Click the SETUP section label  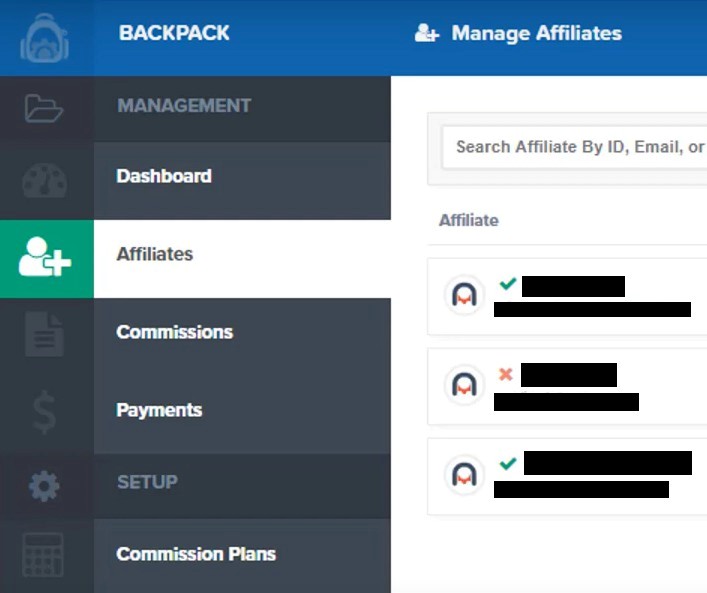(147, 482)
